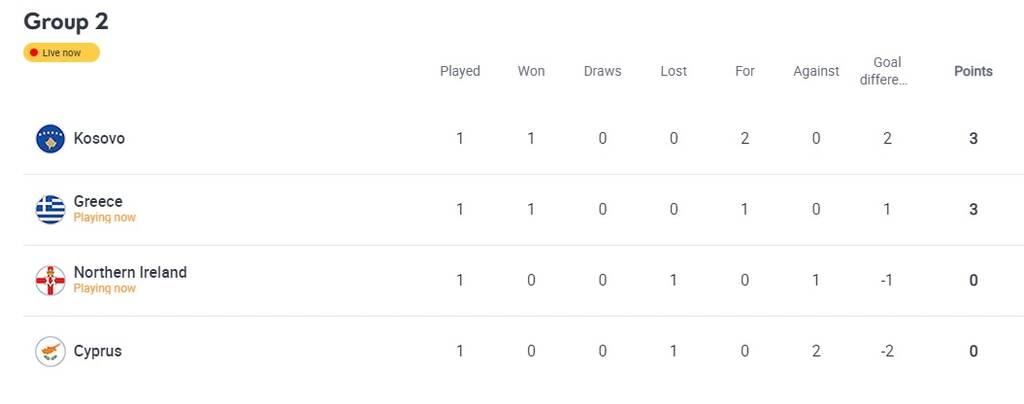Click the Cyprus flag icon
The height and width of the screenshot is (404, 1024).
50,351
